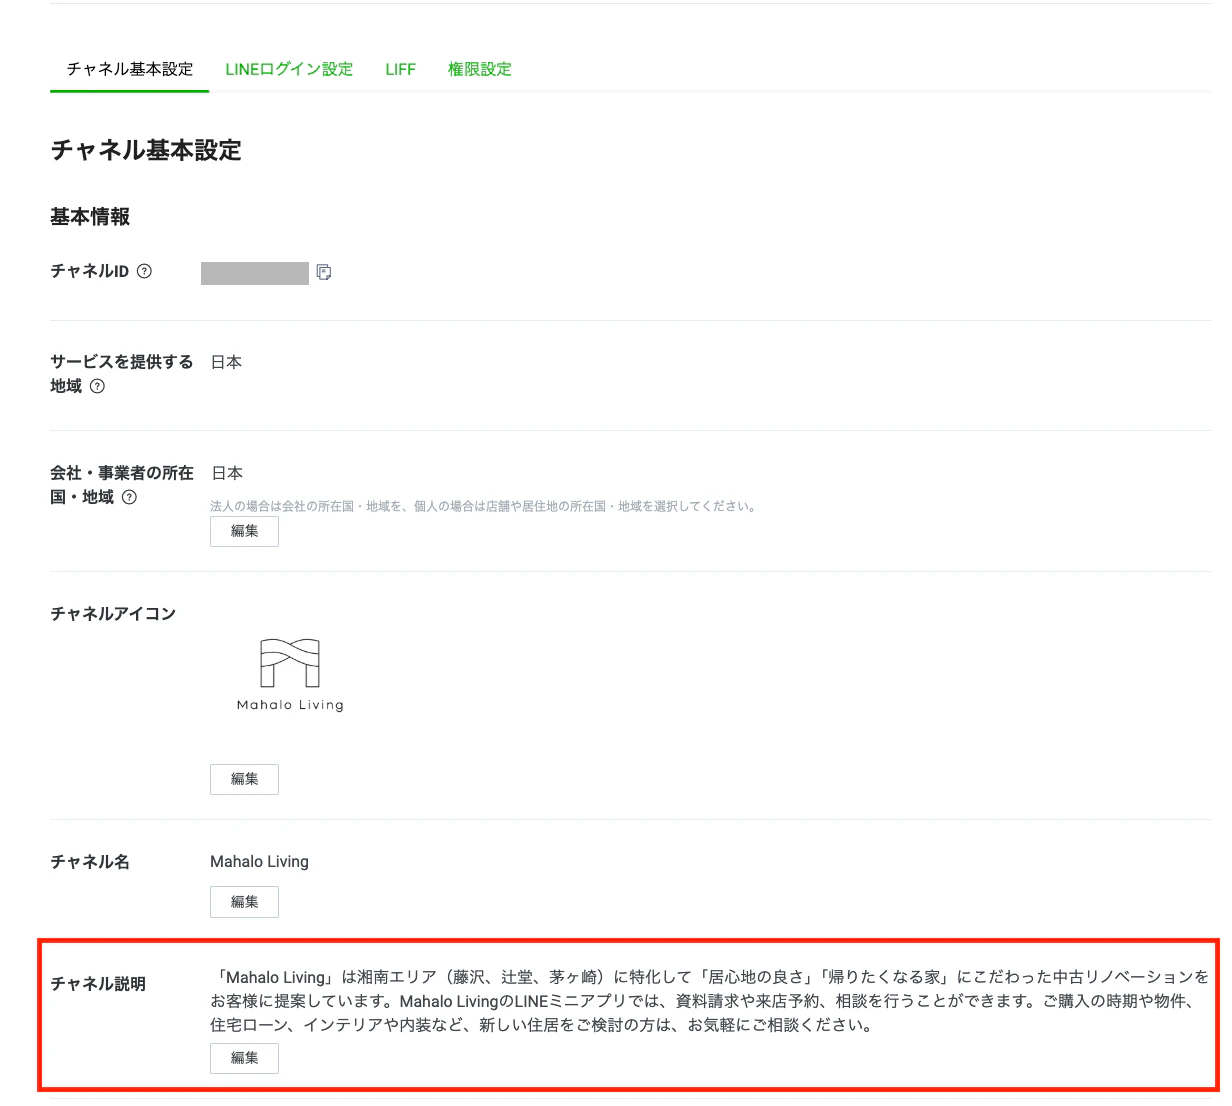Click the masked channel ID value
Image resolution: width=1232 pixels, height=1106 pixels.
[x=255, y=272]
